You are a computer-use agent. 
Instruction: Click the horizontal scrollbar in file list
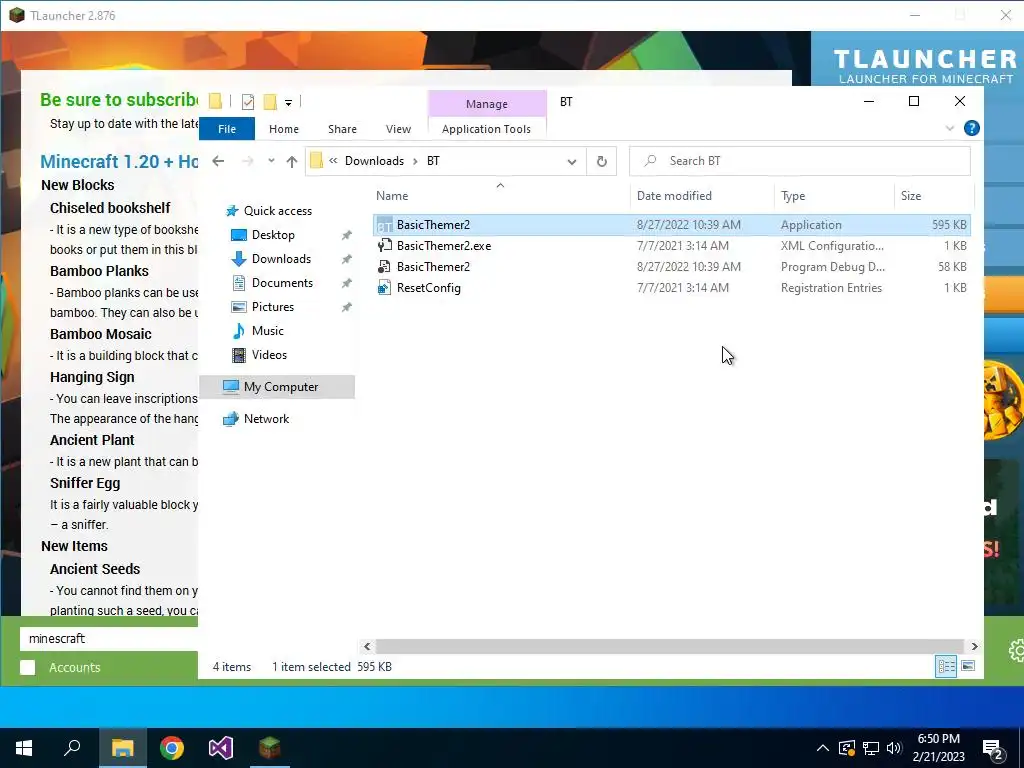(669, 646)
